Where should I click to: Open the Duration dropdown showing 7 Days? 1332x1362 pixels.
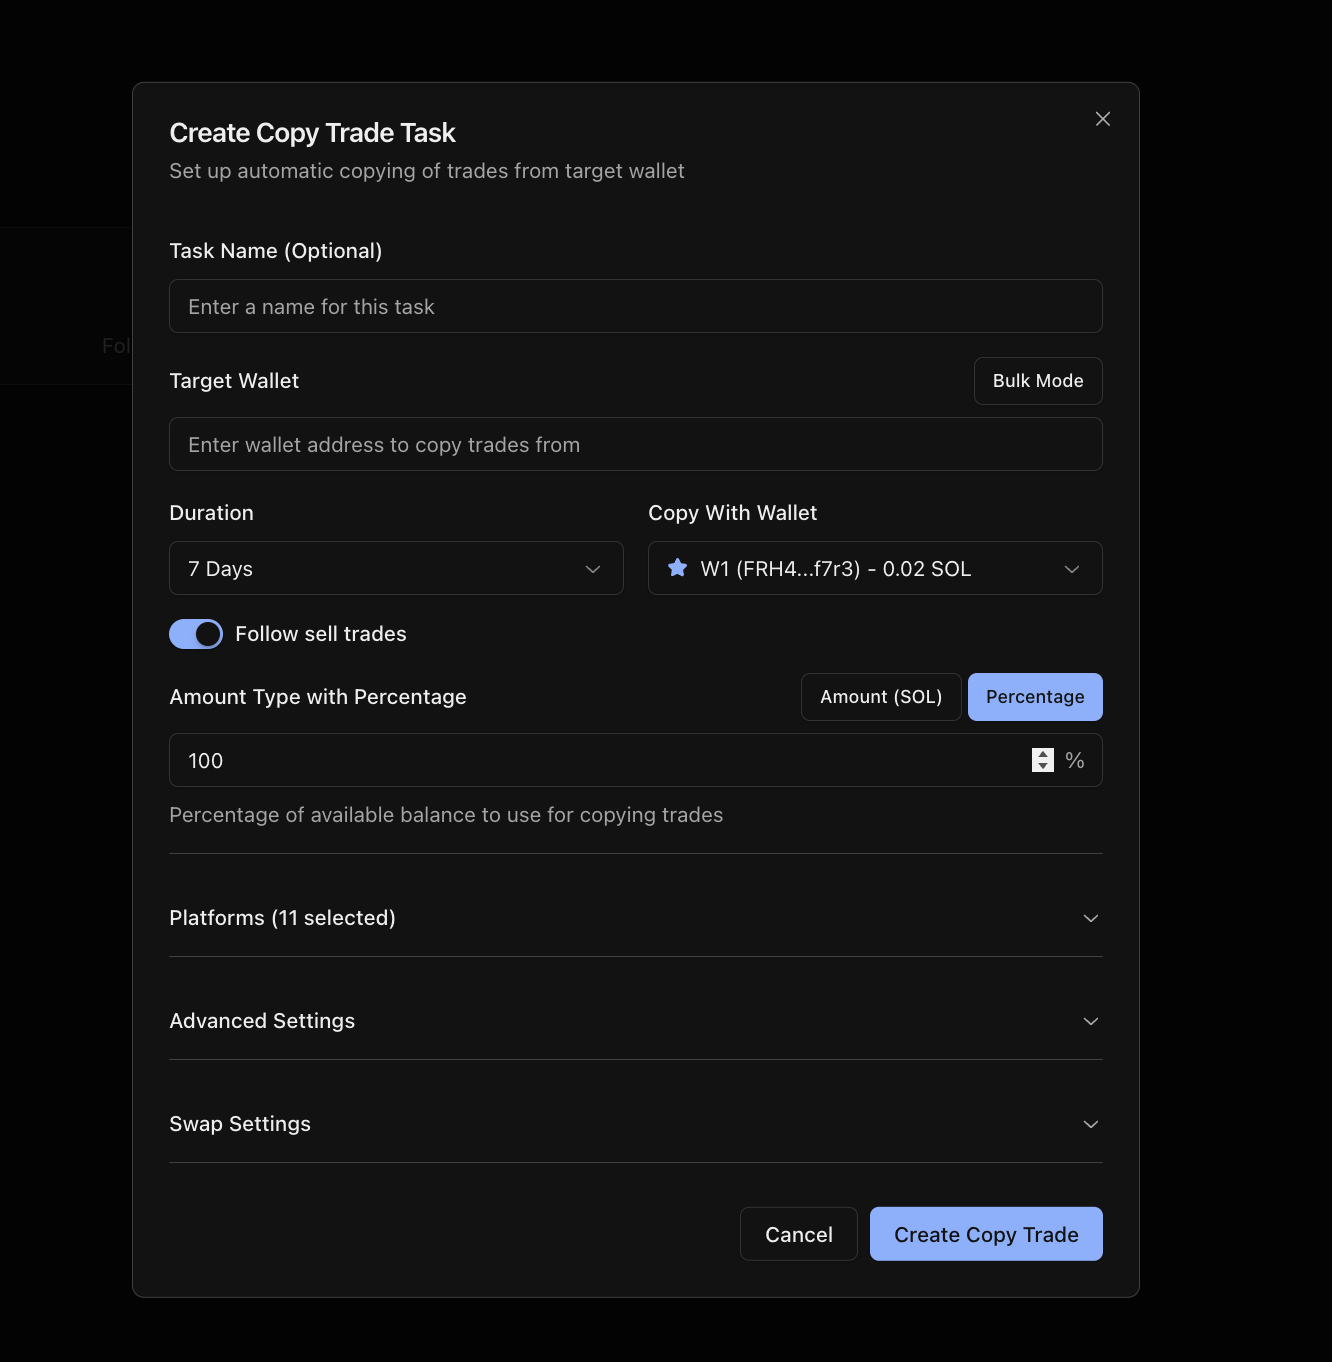[x=396, y=568]
